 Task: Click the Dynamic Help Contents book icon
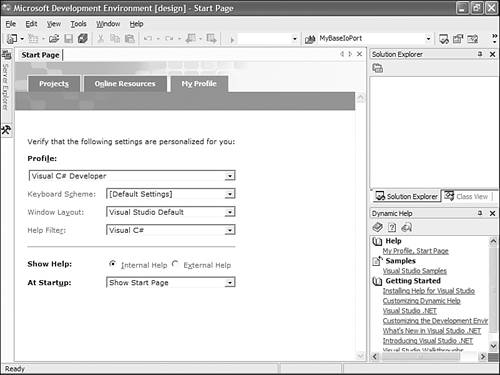pyautogui.click(x=378, y=227)
